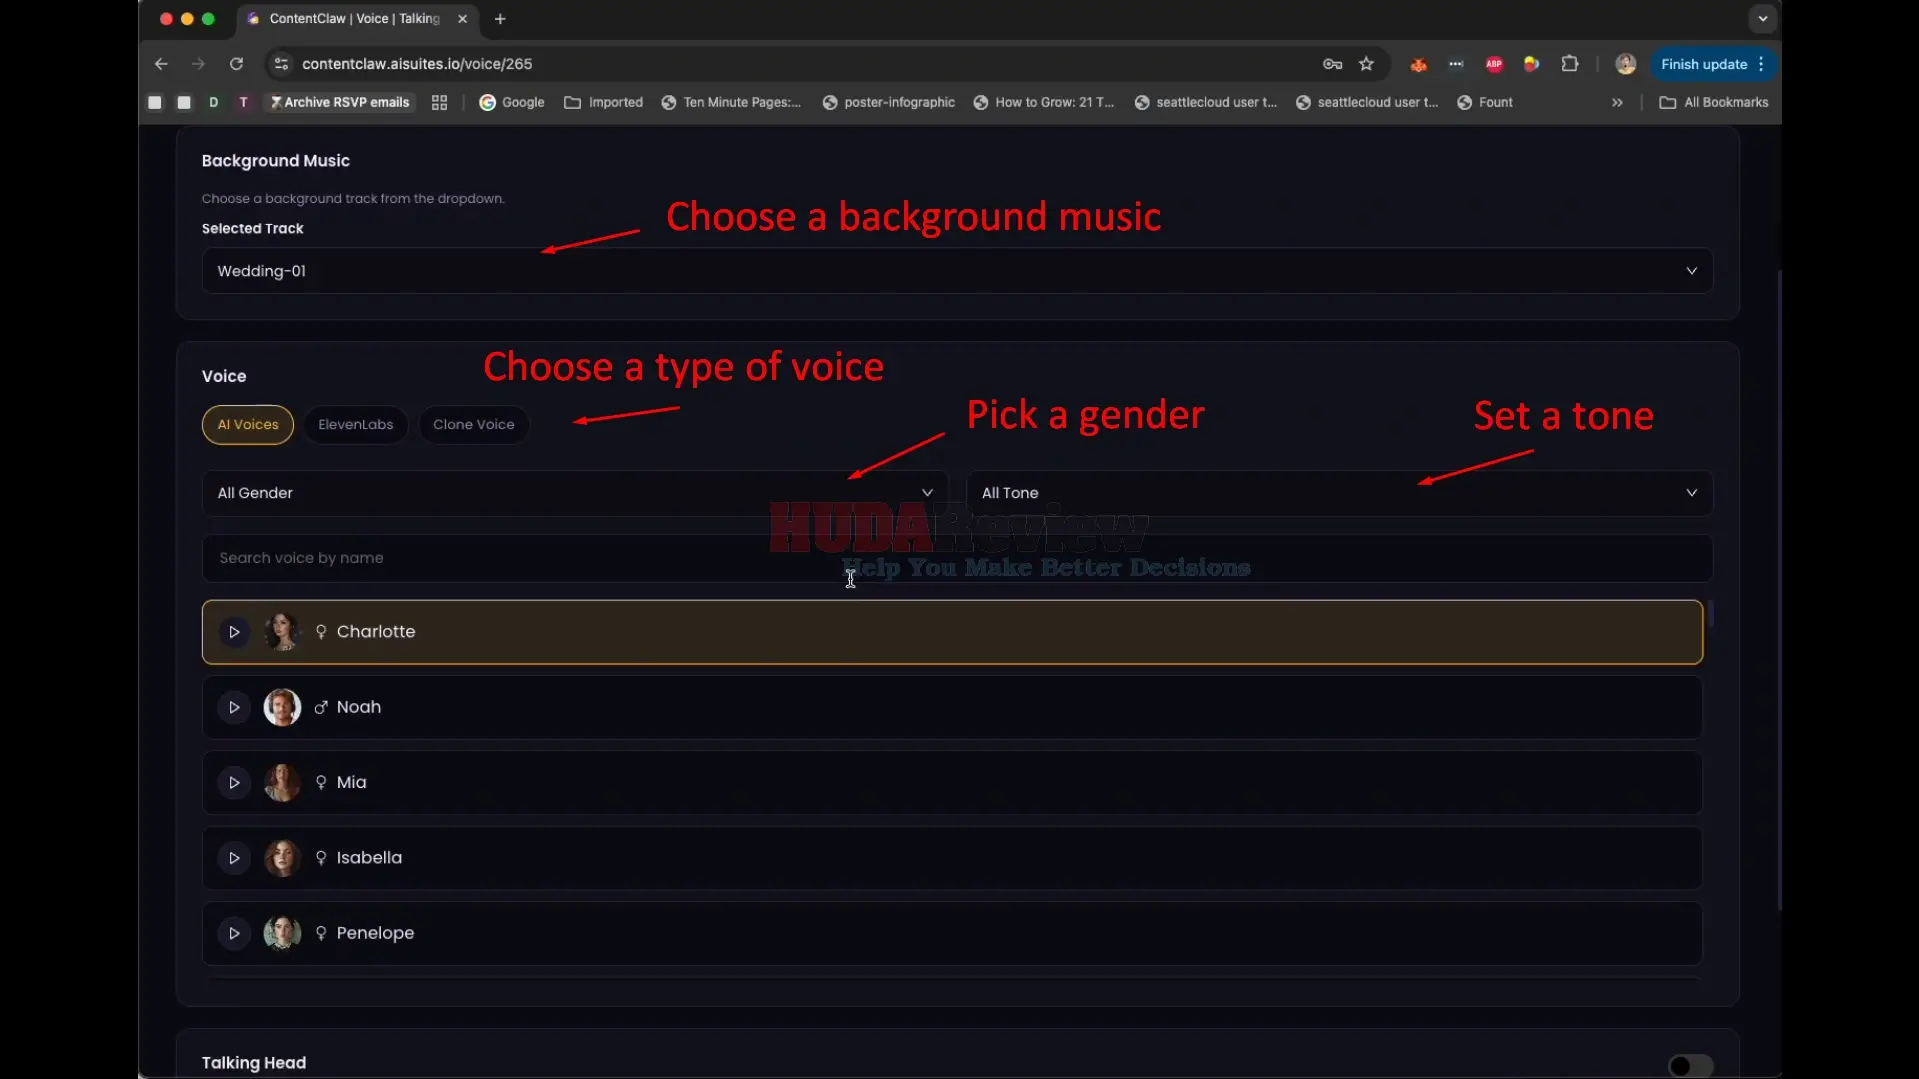Image resolution: width=1919 pixels, height=1079 pixels.
Task: Open All Bookmarks folder
Action: tap(1714, 102)
